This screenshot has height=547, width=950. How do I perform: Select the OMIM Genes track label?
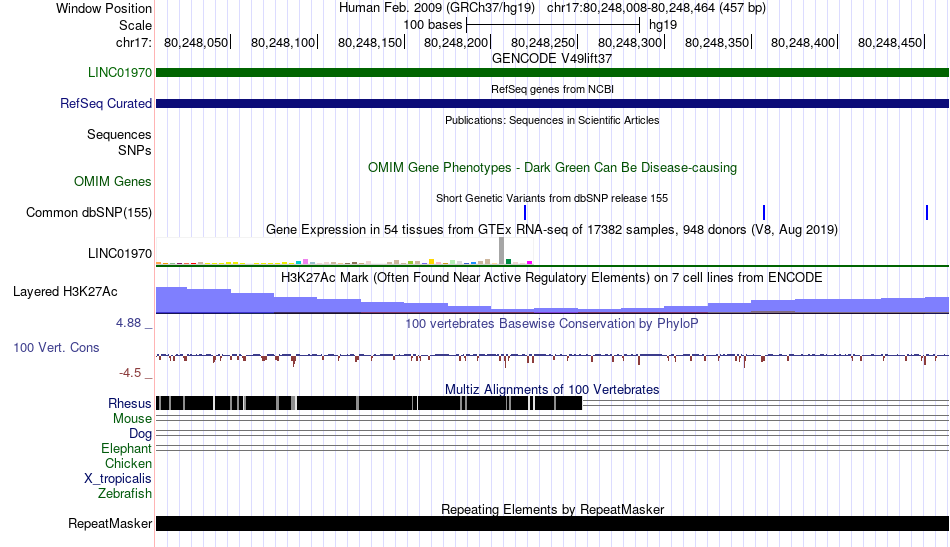(112, 181)
